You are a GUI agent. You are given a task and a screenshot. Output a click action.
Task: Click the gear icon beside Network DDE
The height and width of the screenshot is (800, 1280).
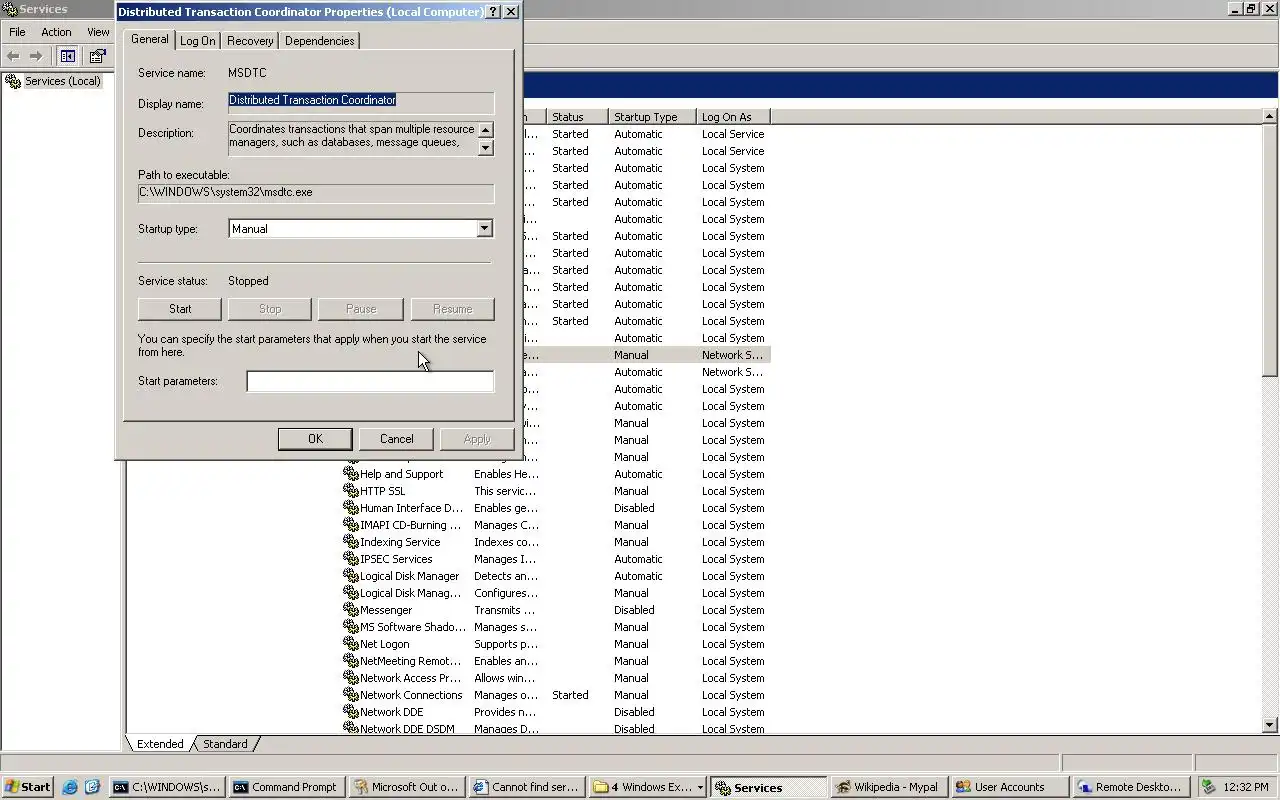point(351,712)
